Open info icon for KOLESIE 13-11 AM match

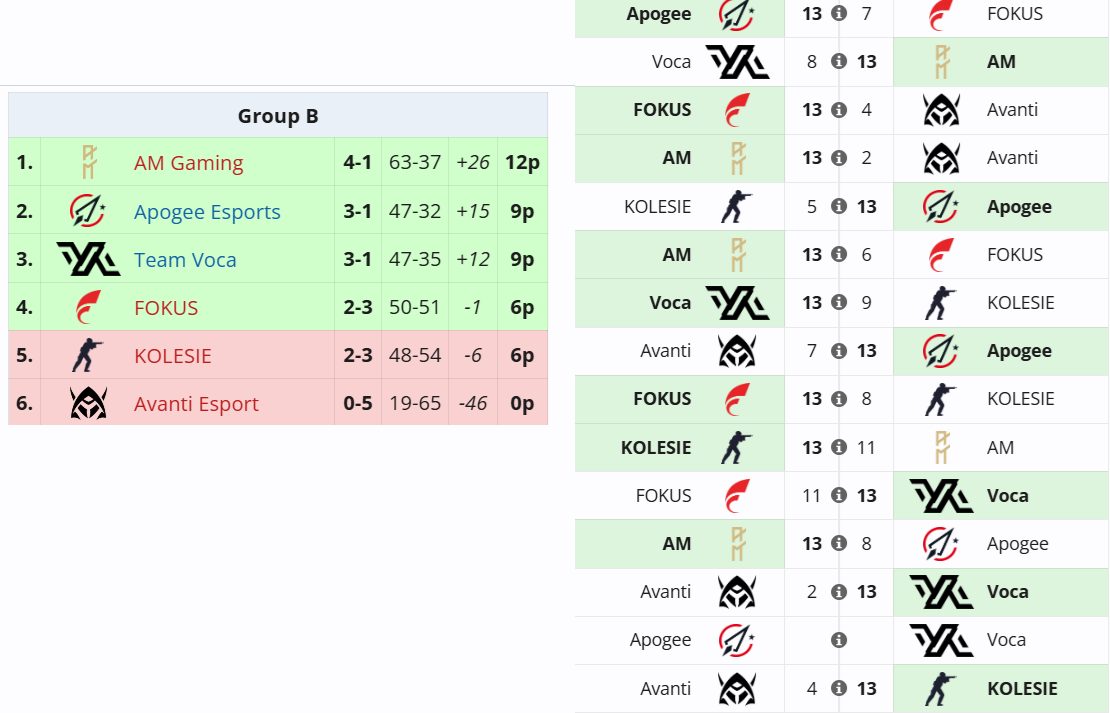839,447
